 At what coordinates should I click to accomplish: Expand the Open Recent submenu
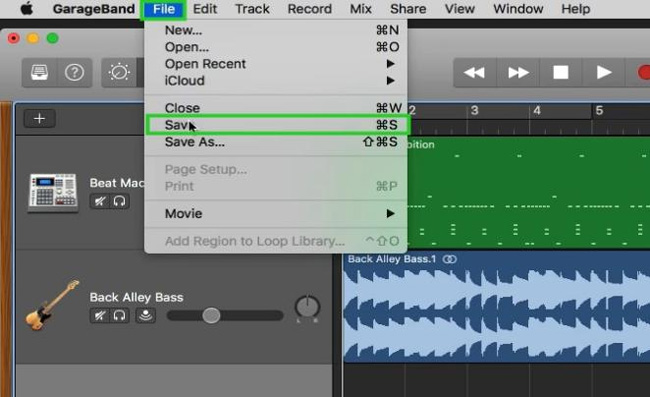tap(276, 64)
